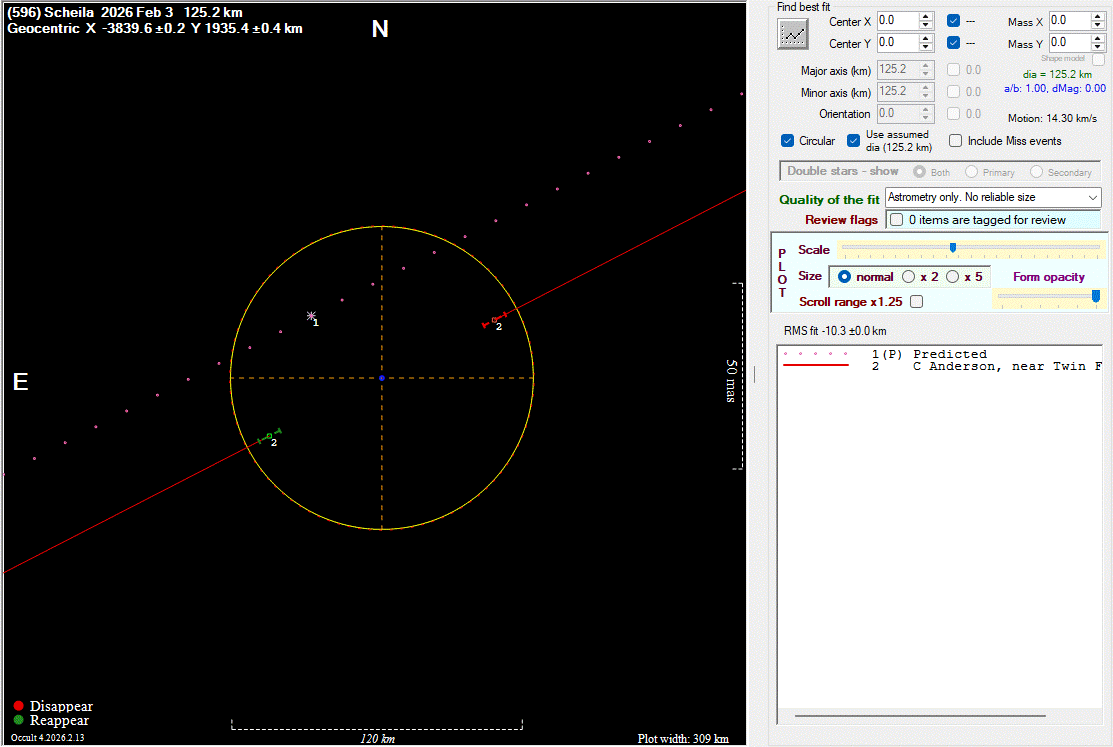Viewport: 1113px width, 747px height.
Task: Toggle Use assumed dia checkbox
Action: tap(854, 141)
